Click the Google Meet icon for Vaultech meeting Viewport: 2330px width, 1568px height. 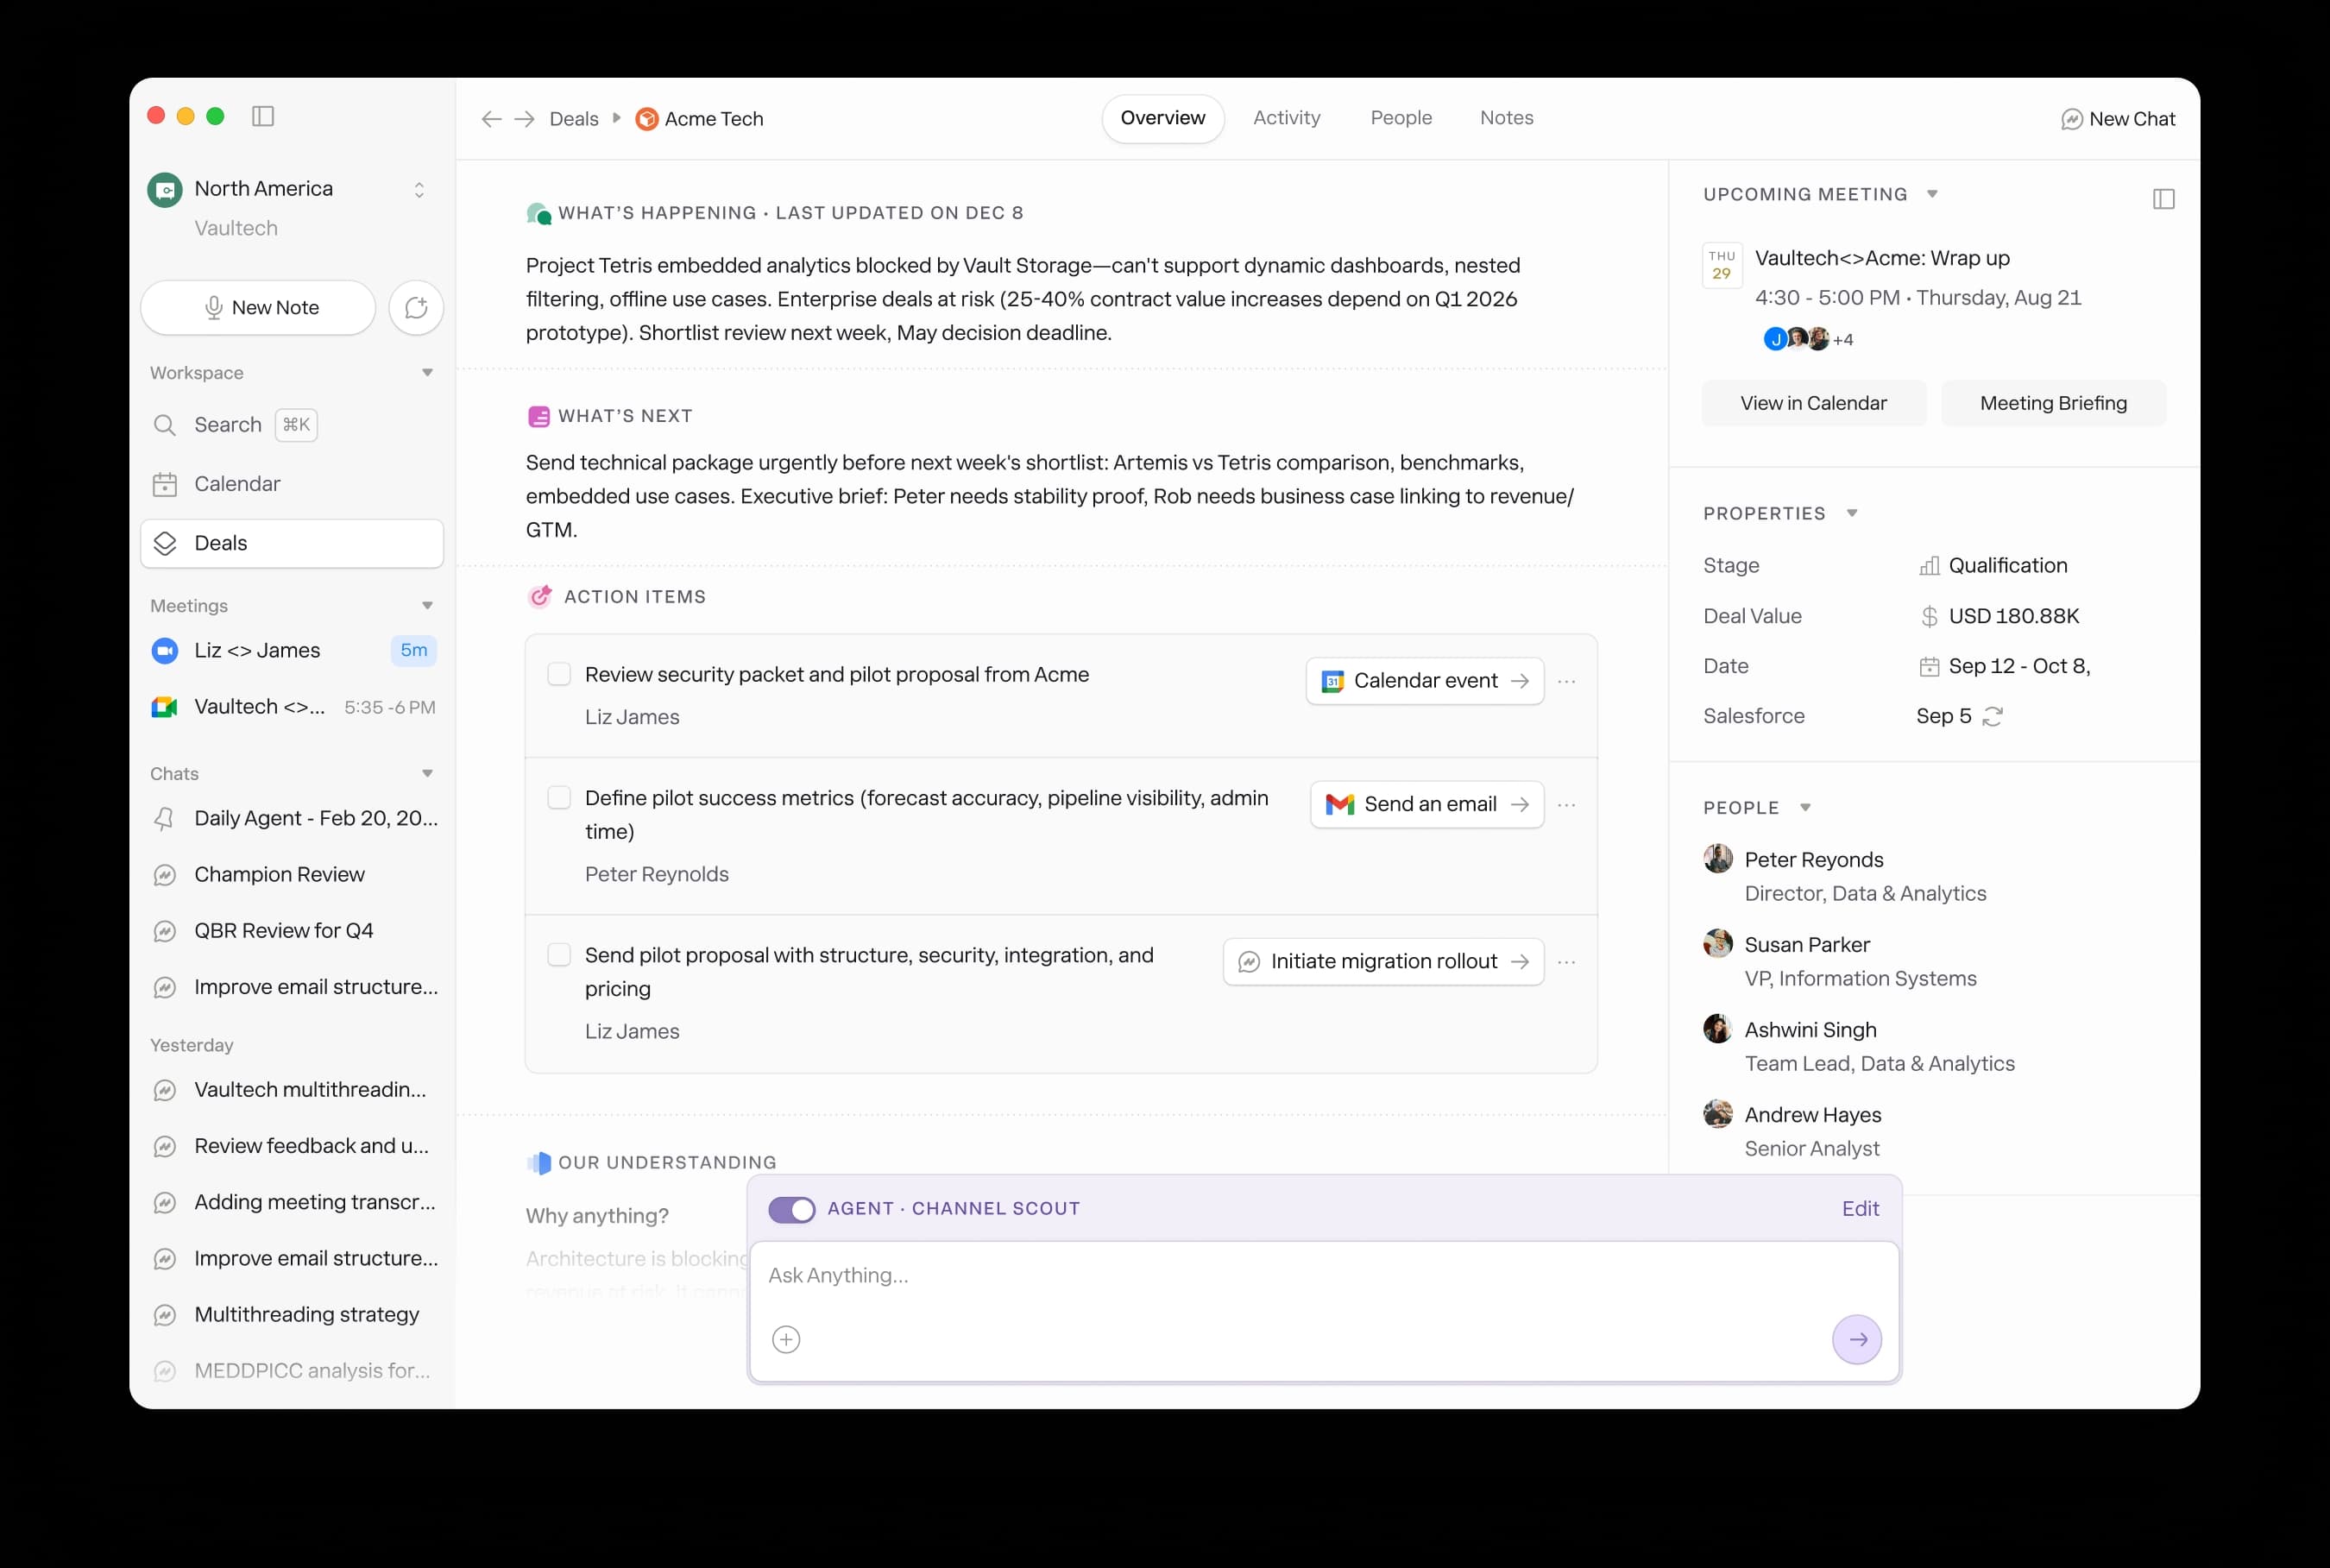tap(165, 707)
